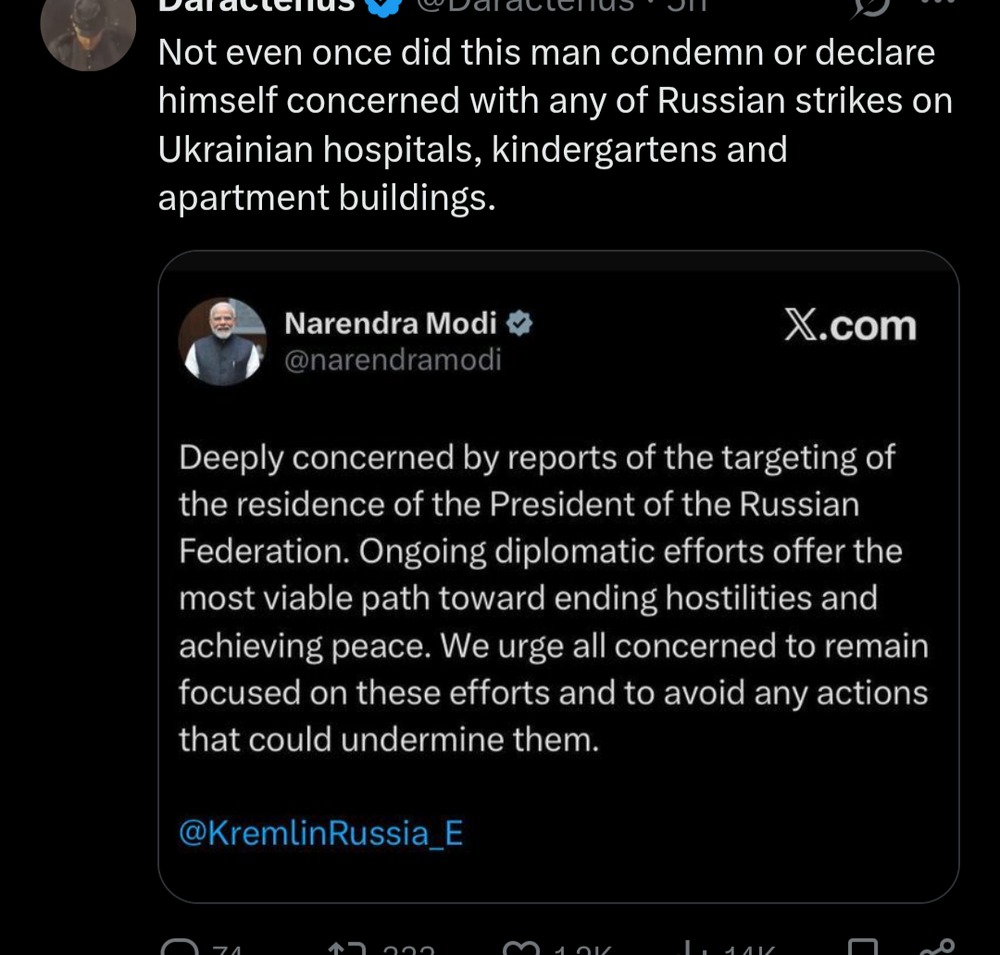Image resolution: width=1000 pixels, height=955 pixels.
Task: Share the tweet using the share icon
Action: point(939,948)
